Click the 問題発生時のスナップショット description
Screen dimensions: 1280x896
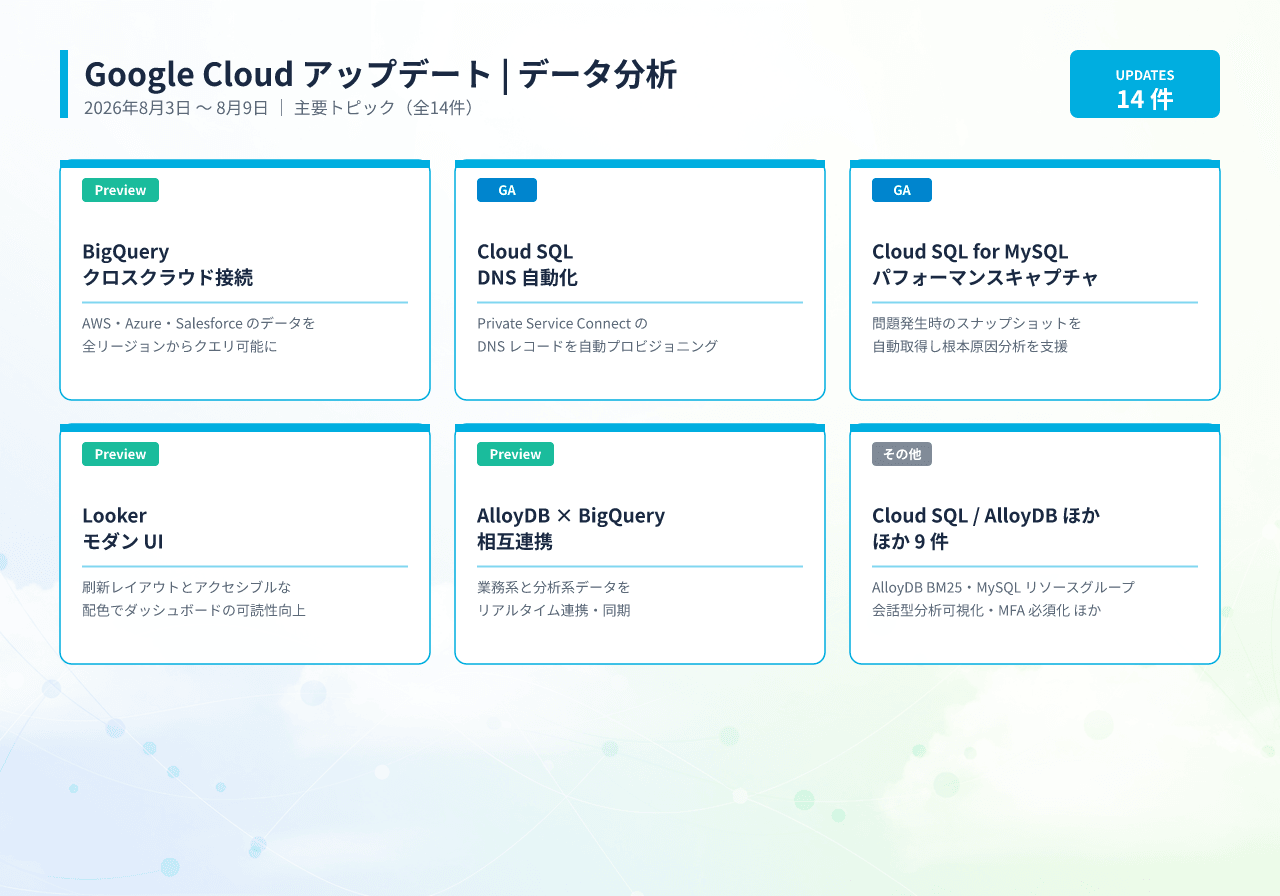click(977, 335)
